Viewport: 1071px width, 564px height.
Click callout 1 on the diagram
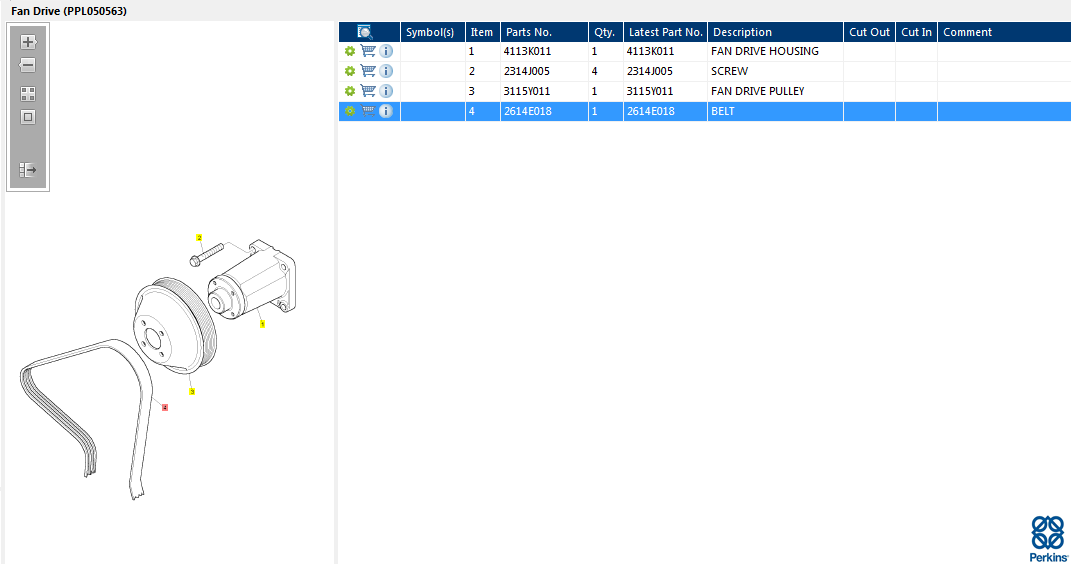[262, 324]
